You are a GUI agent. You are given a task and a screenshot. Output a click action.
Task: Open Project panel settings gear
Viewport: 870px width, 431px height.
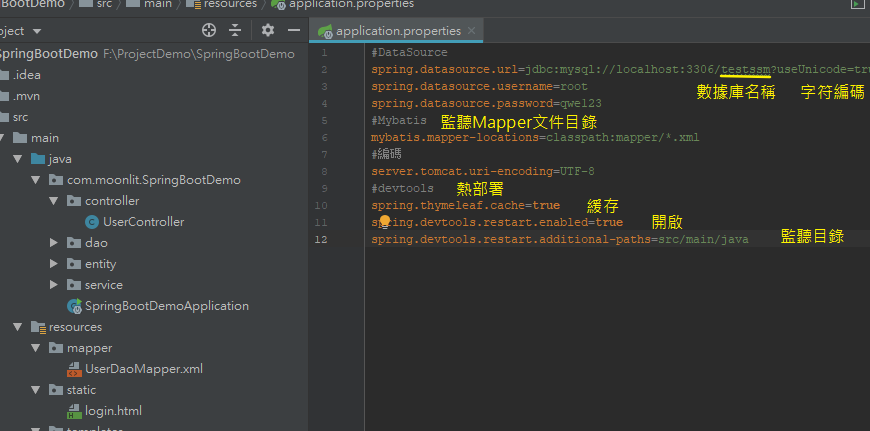[x=268, y=30]
